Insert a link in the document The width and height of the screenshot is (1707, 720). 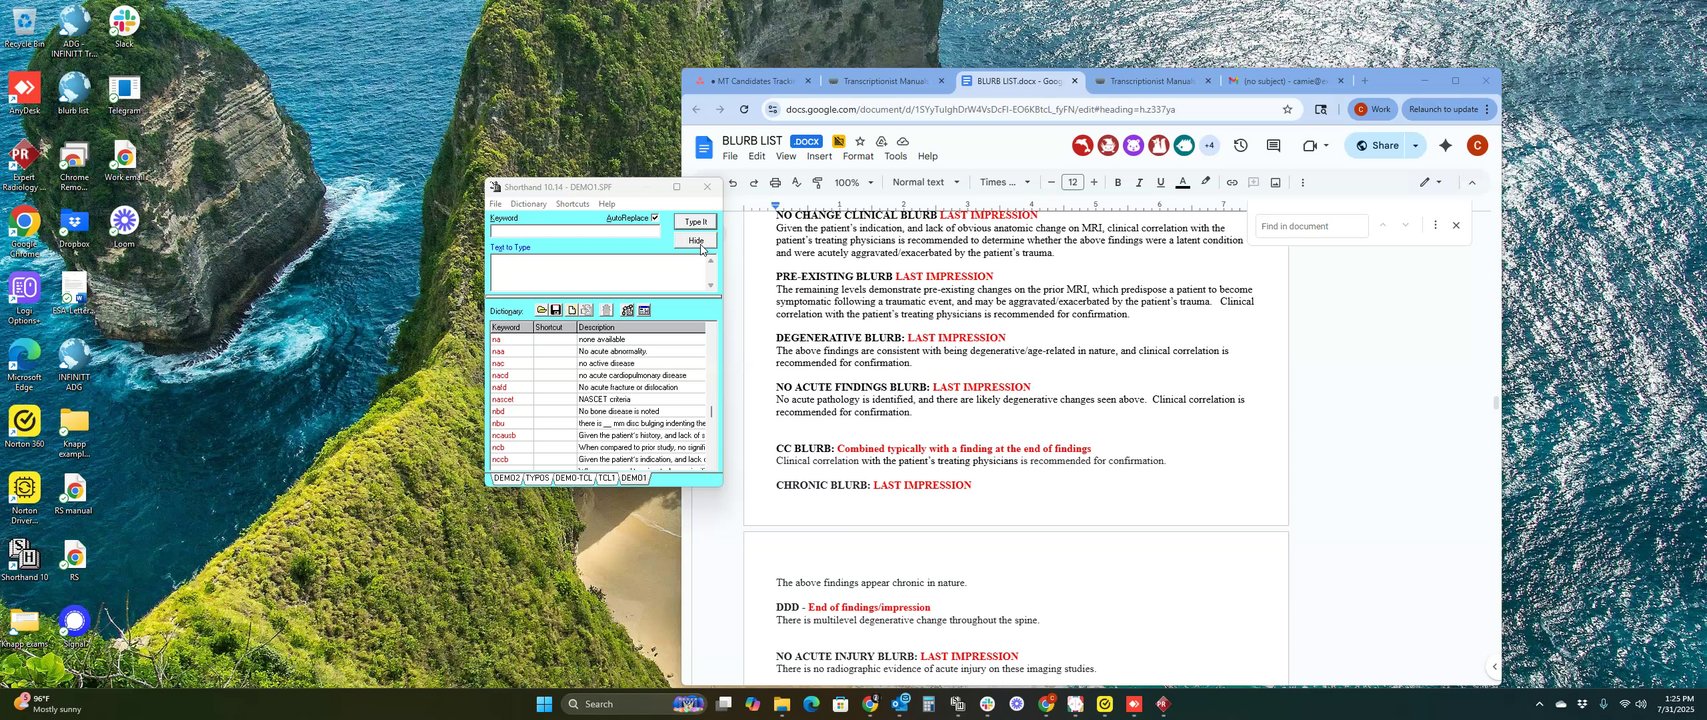[x=1232, y=183]
